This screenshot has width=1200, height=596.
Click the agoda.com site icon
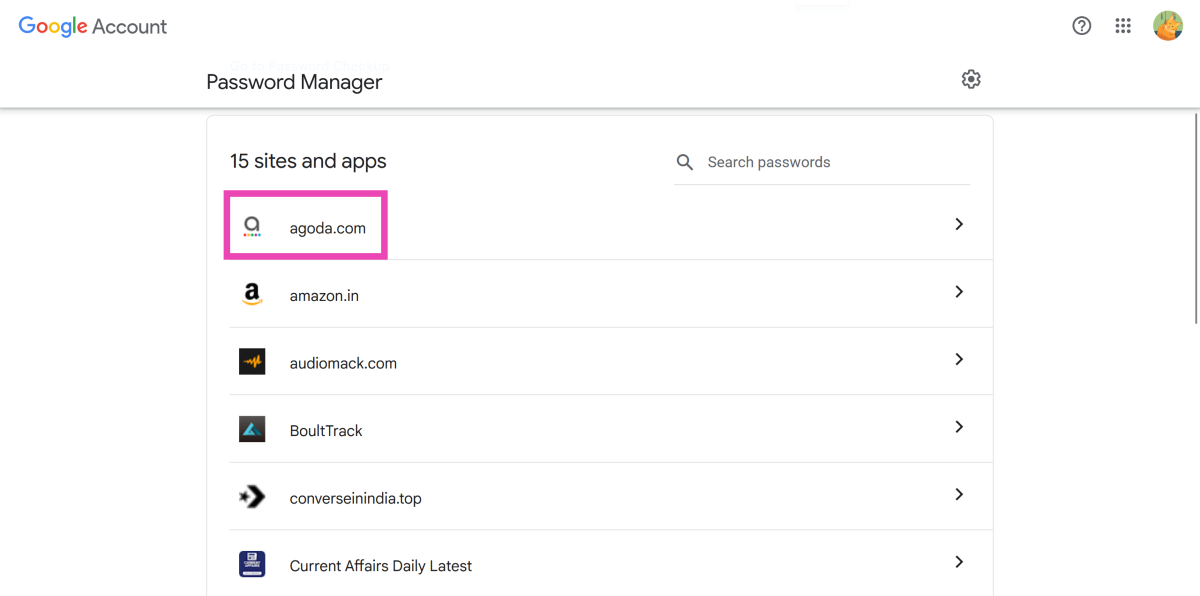tap(252, 228)
